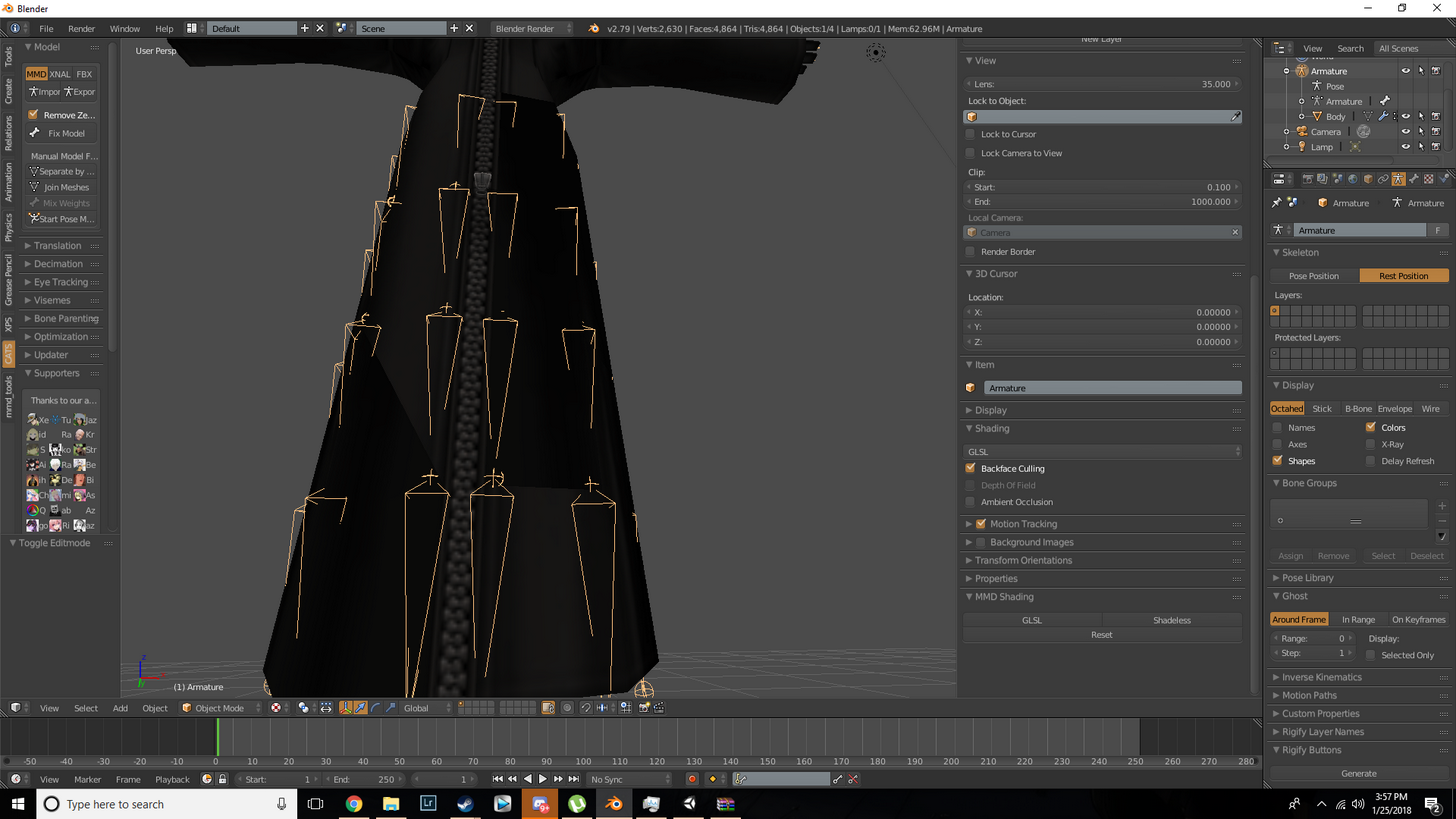Switch to the Stick display tab
Viewport: 1456px width, 819px height.
1322,408
